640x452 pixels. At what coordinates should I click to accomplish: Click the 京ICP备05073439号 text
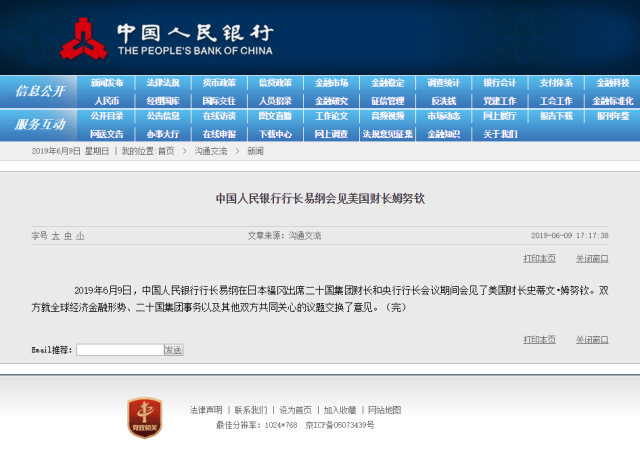click(340, 425)
